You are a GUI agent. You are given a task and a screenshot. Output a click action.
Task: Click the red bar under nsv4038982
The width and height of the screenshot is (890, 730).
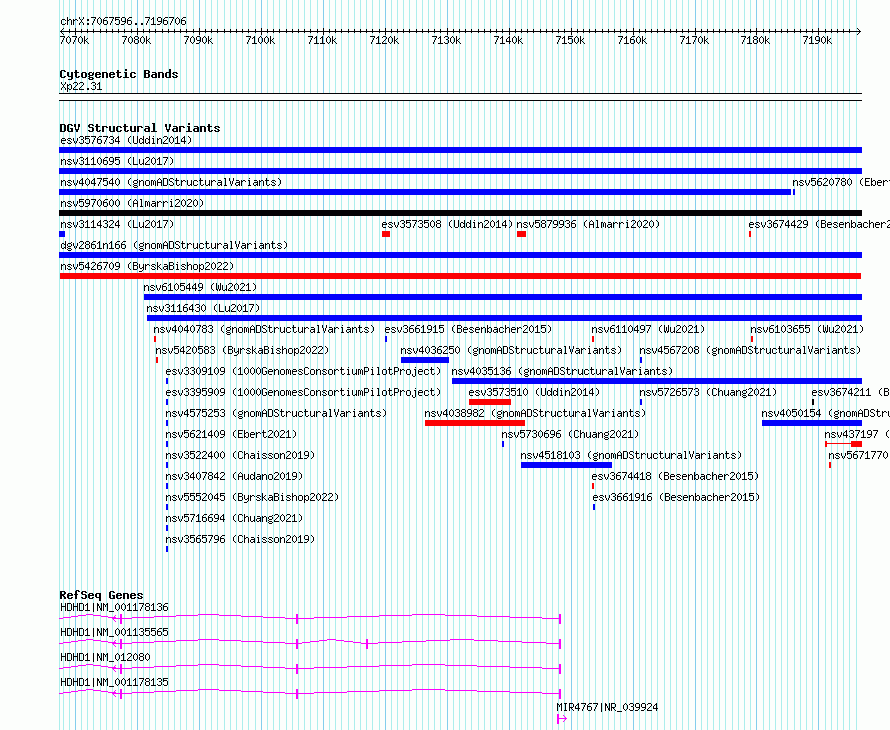click(475, 423)
